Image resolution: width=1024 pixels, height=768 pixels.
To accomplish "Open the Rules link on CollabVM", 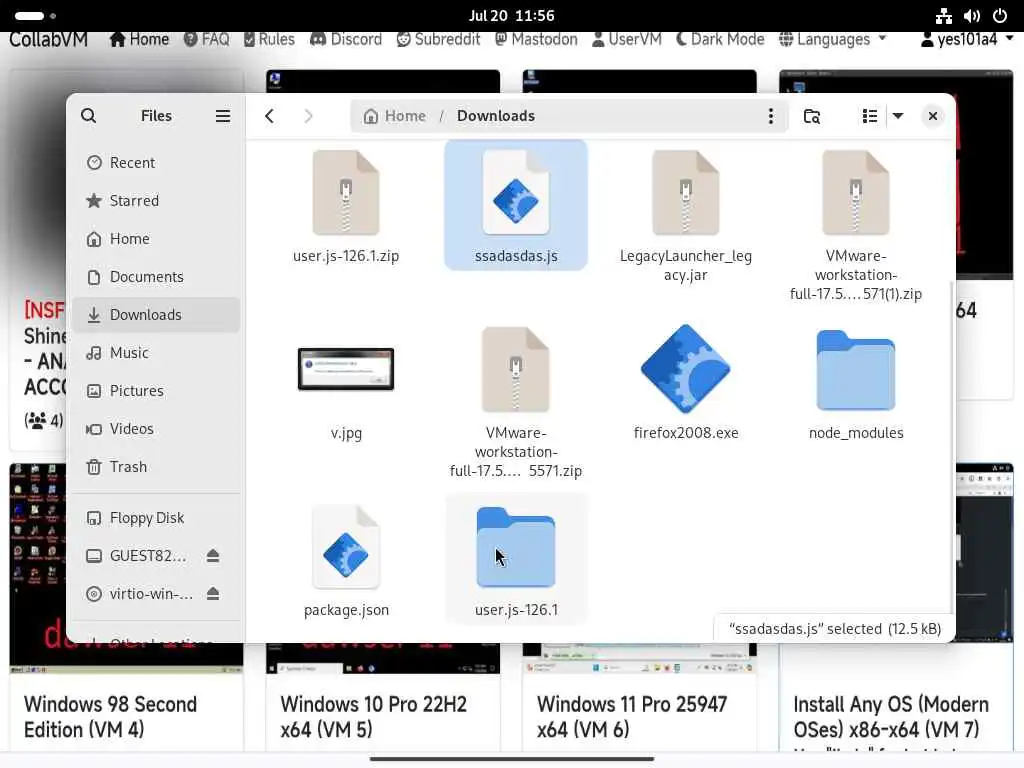I will click(269, 39).
